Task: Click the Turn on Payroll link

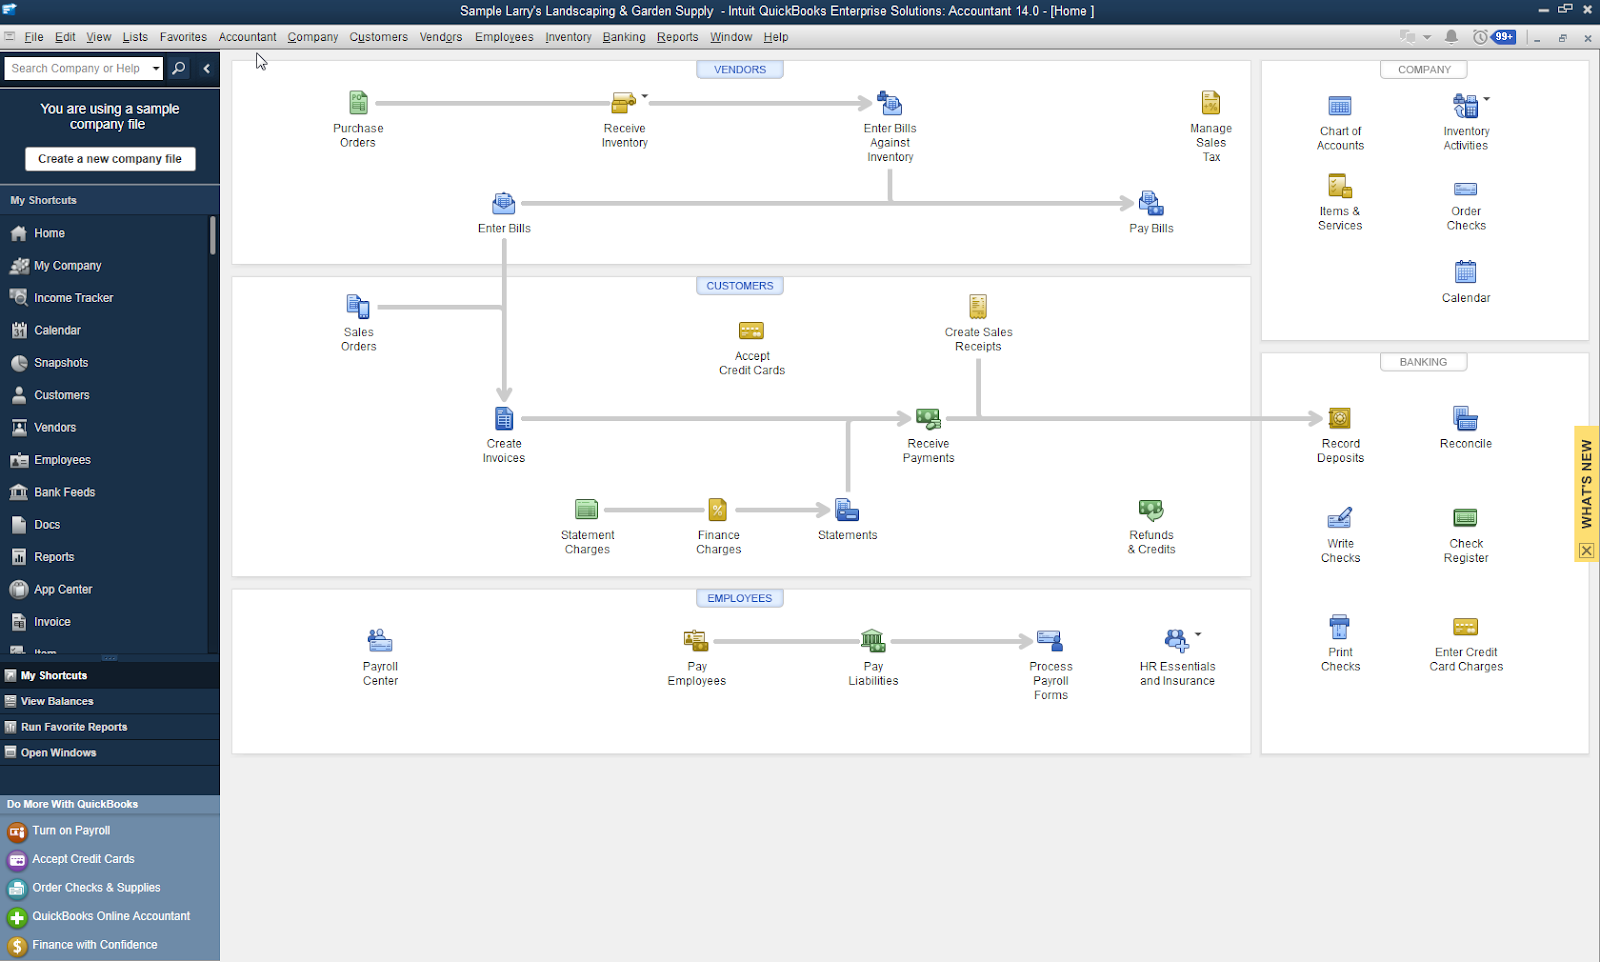Action: (x=71, y=831)
